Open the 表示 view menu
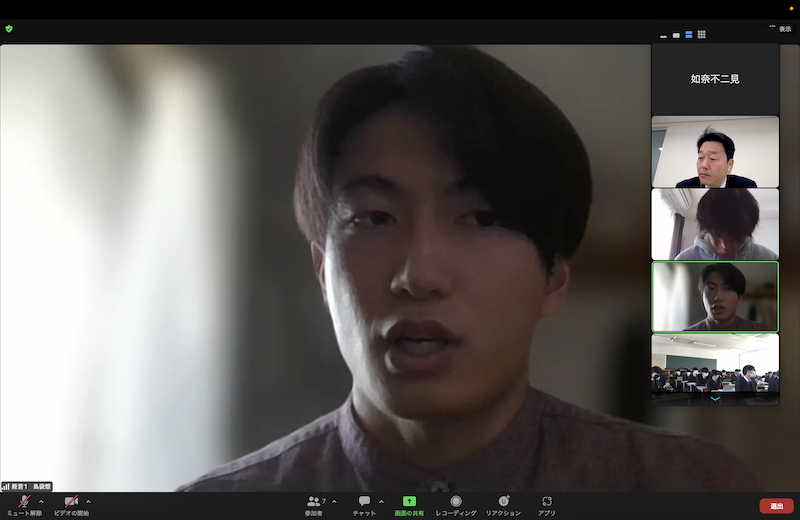This screenshot has height=520, width=800. (781, 29)
